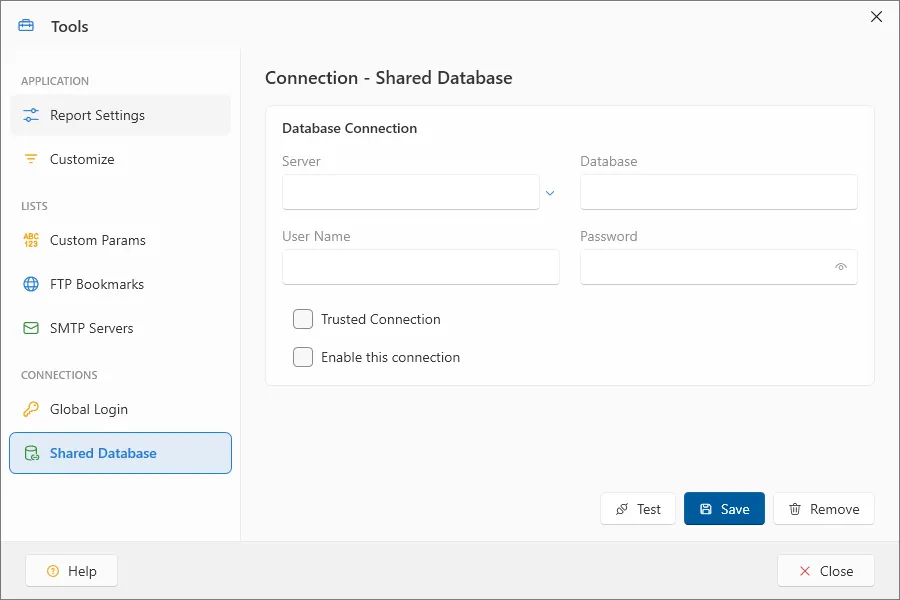This screenshot has height=600, width=900.
Task: Click the Global Login key icon
Action: pyautogui.click(x=31, y=409)
